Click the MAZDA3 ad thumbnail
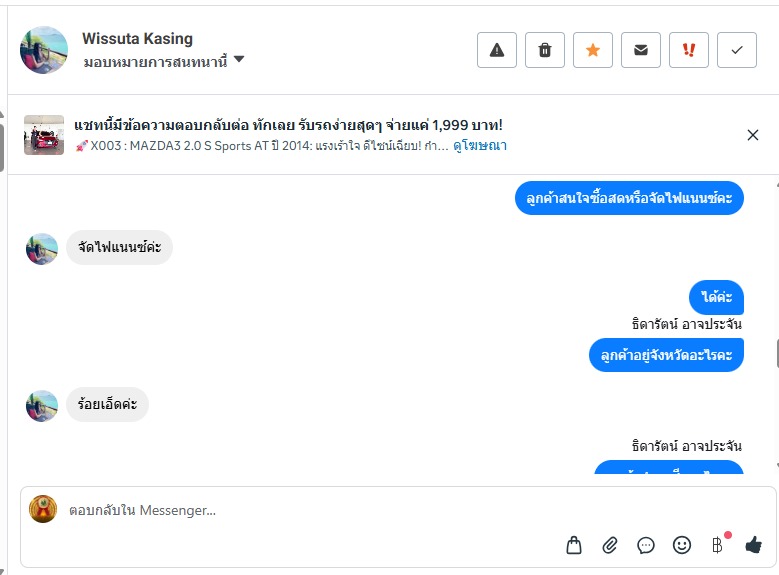Image resolution: width=779 pixels, height=575 pixels. [44, 134]
